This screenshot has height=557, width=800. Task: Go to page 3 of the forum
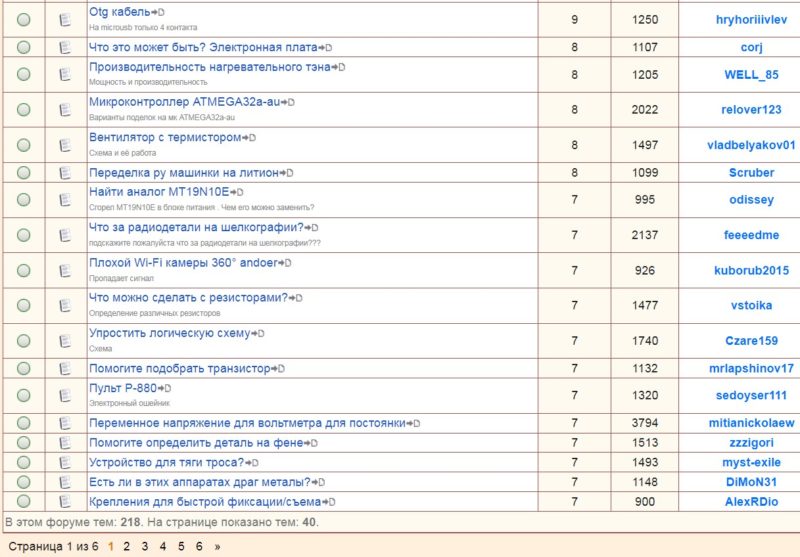[x=145, y=546]
